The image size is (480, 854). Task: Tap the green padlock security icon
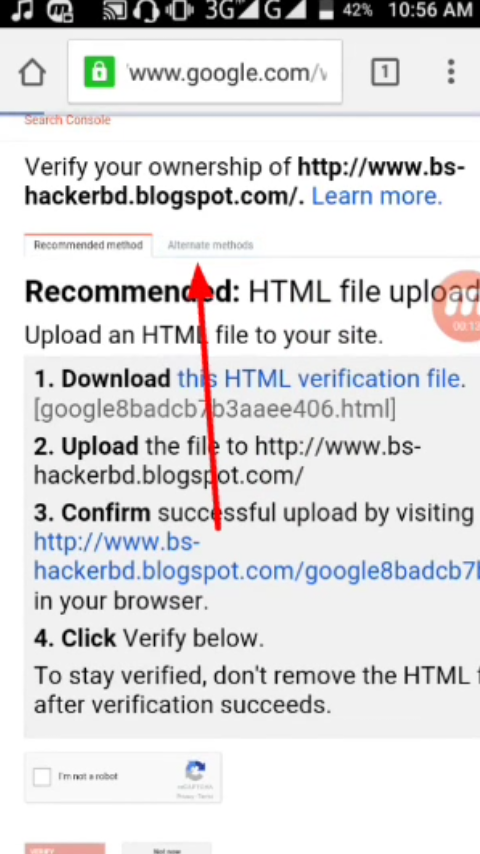click(99, 72)
